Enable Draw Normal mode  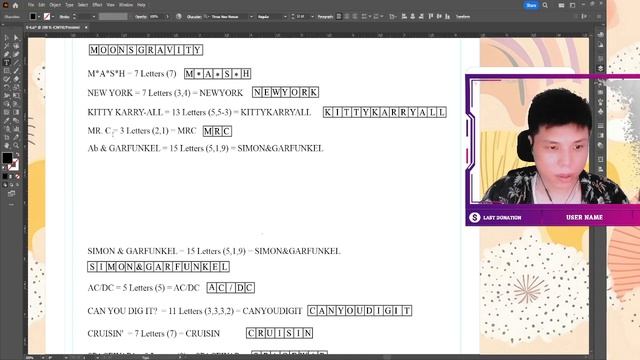[5, 185]
